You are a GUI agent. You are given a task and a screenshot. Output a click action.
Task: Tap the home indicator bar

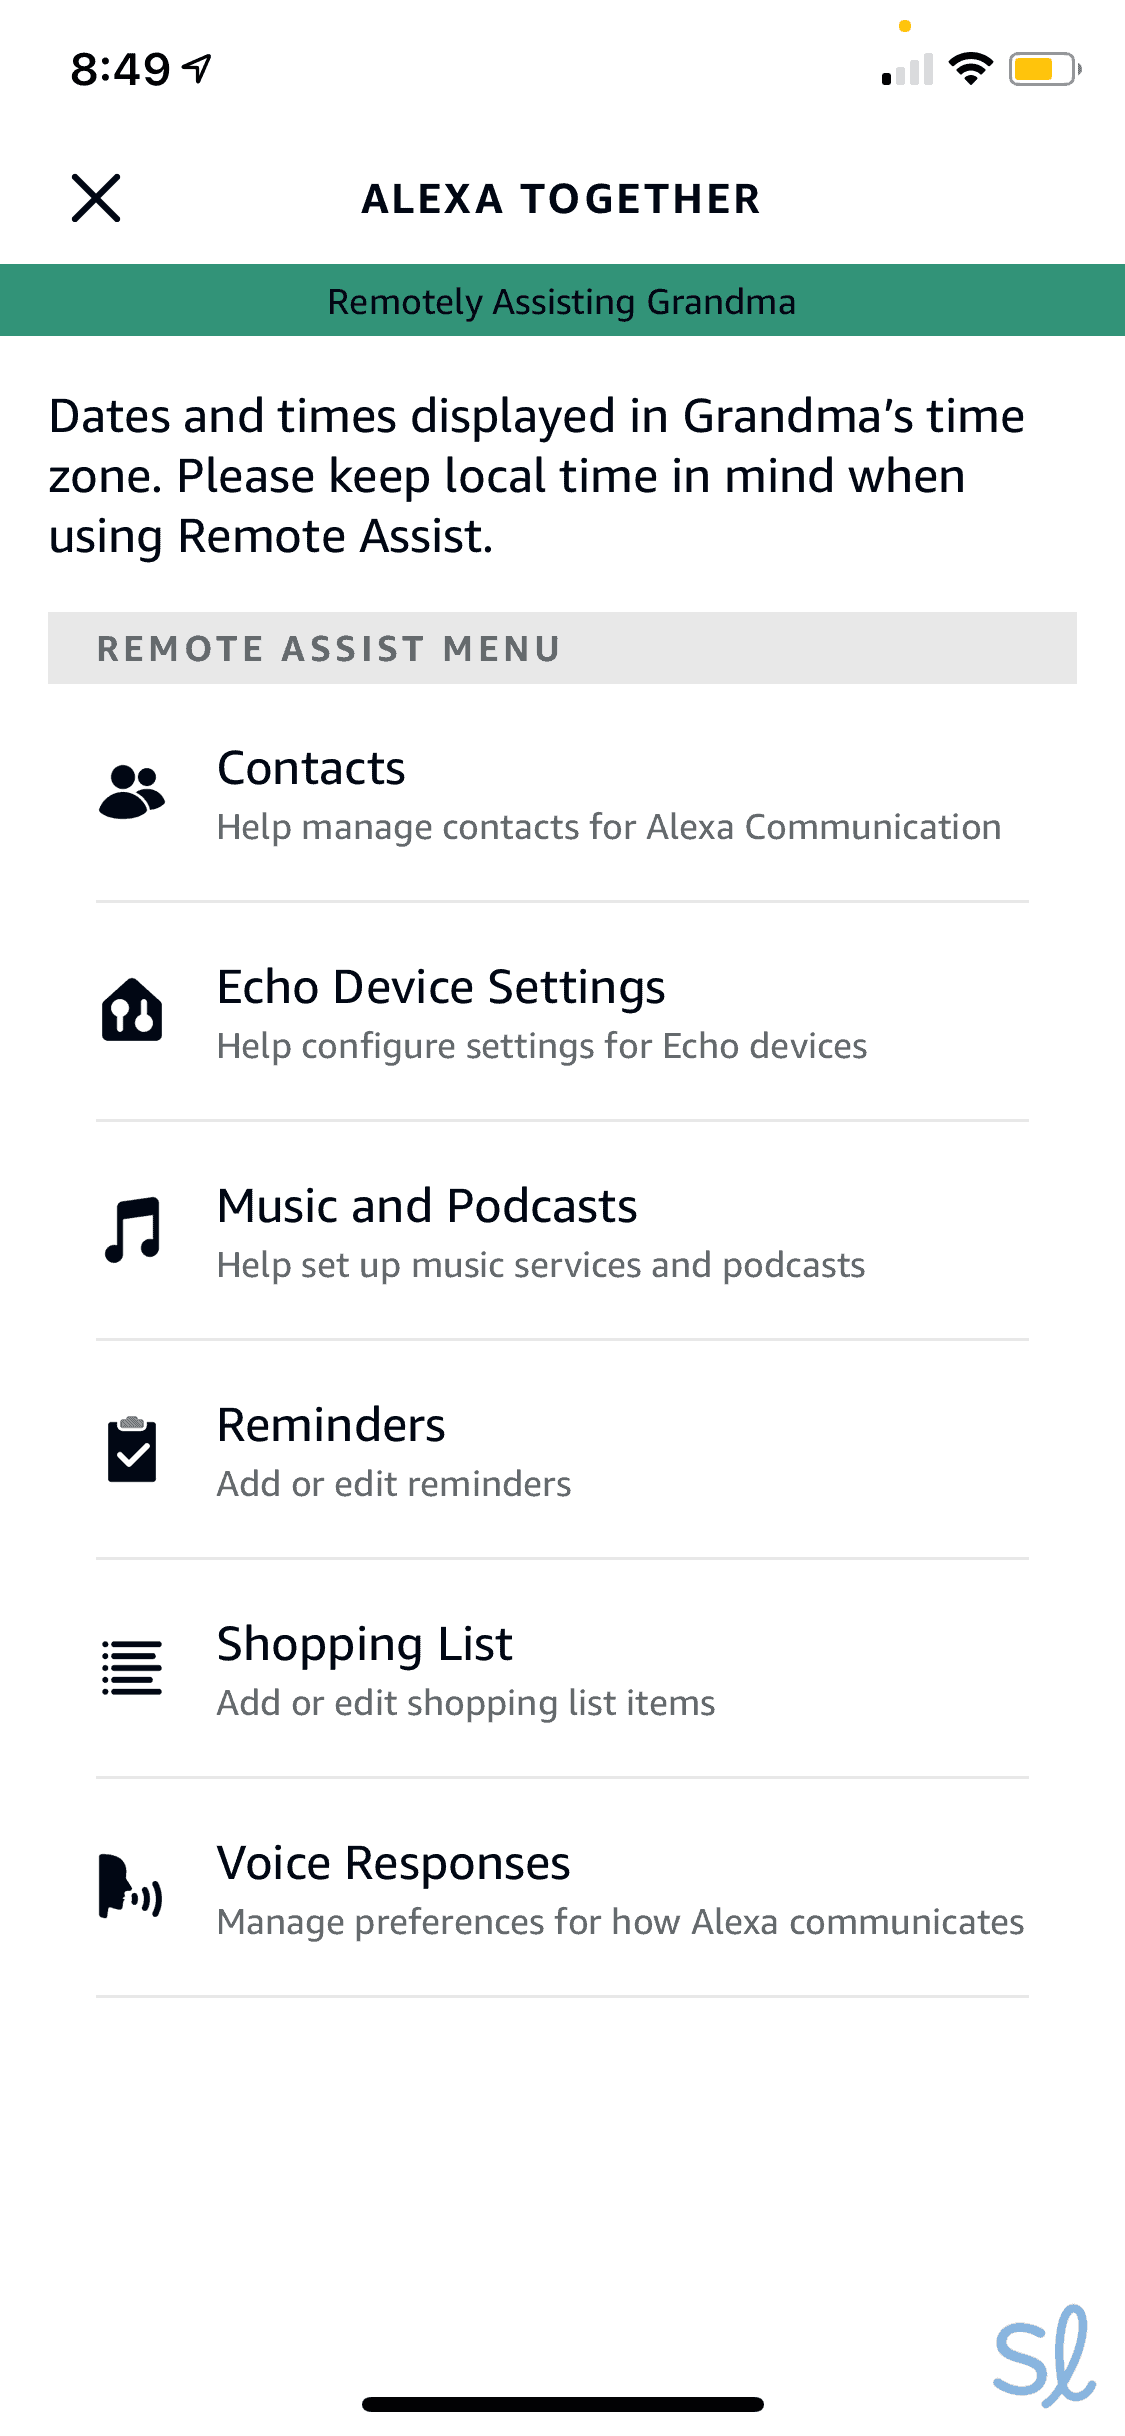[x=562, y=2404]
